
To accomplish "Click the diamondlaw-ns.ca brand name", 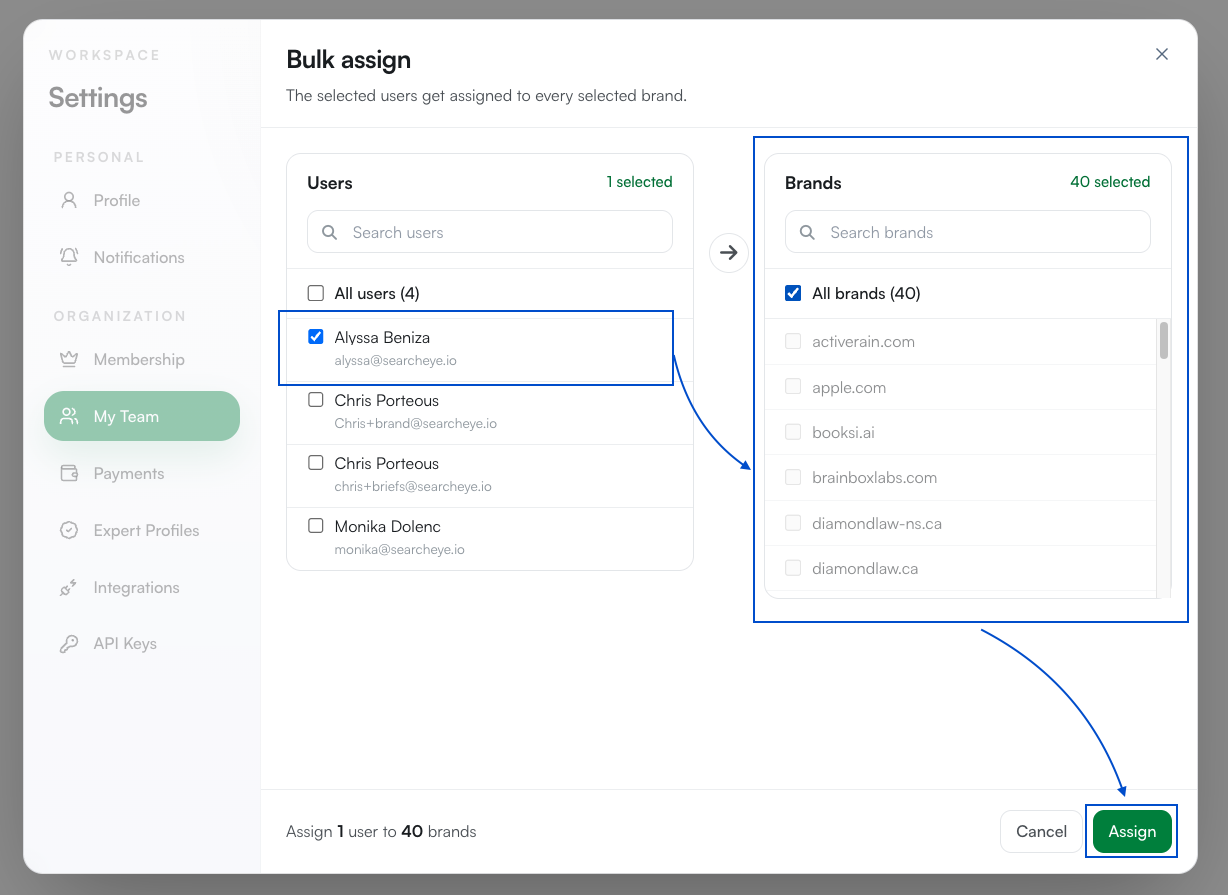I will 877,523.
